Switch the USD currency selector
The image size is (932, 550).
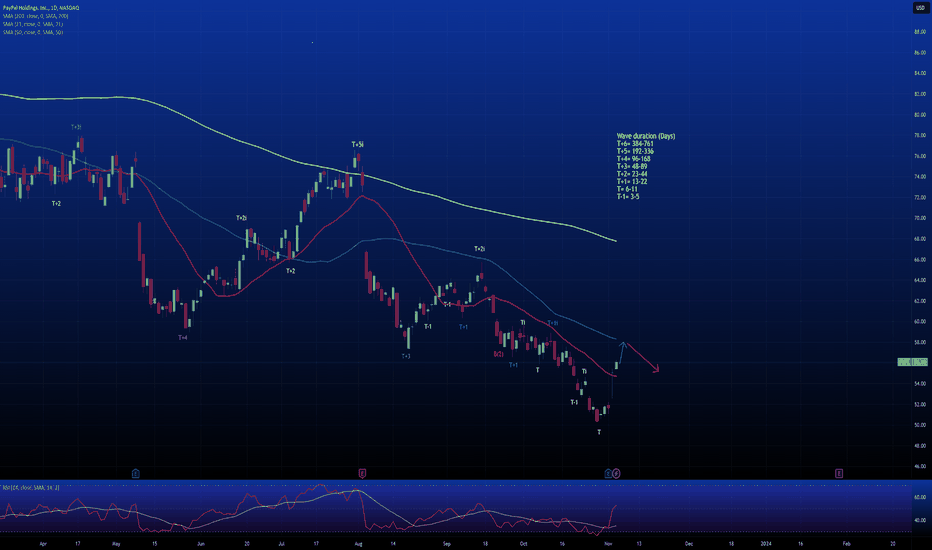(920, 8)
